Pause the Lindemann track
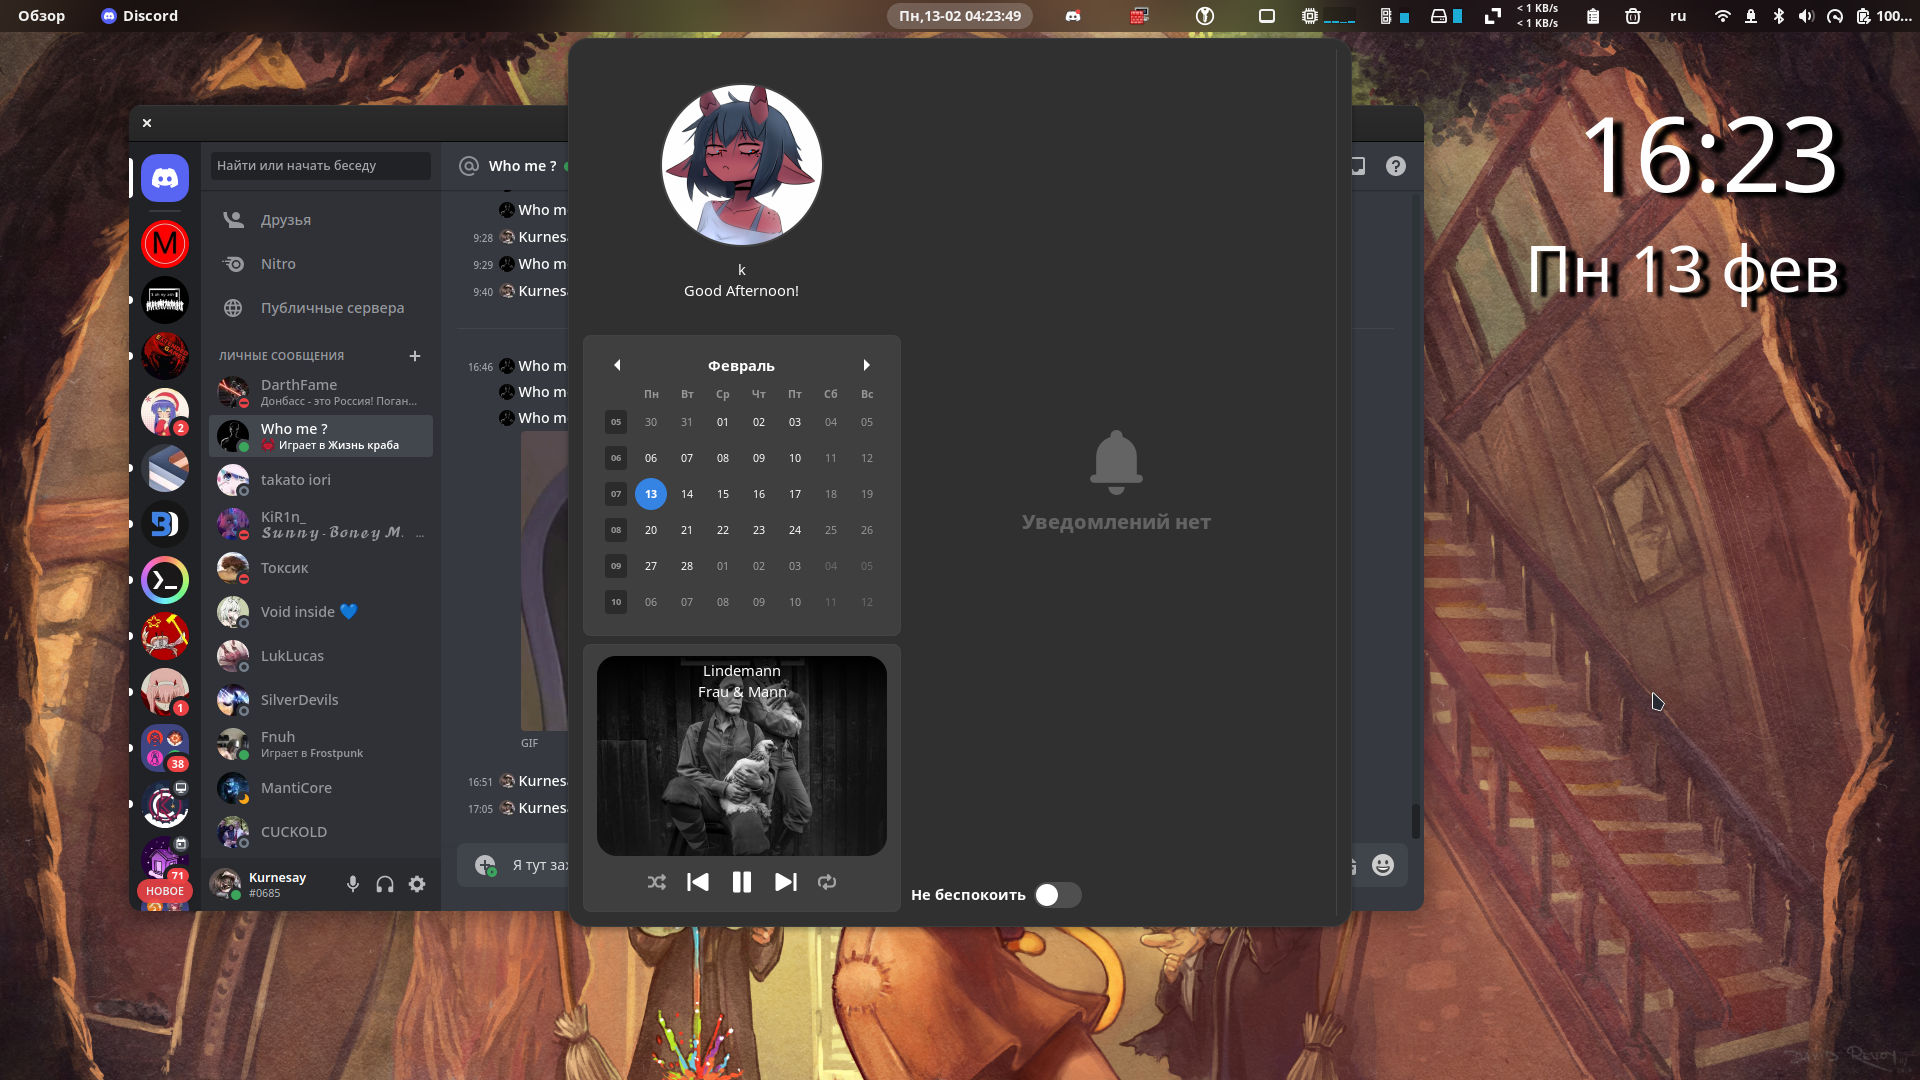1920x1080 pixels. (x=742, y=882)
